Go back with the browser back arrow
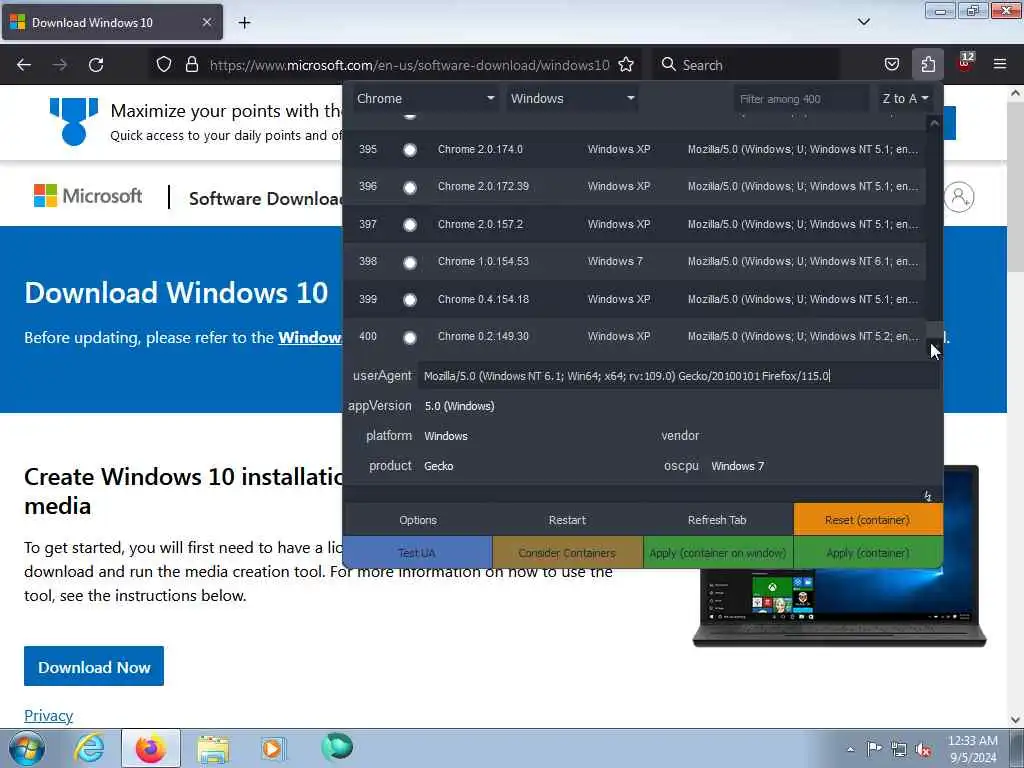This screenshot has height=768, width=1024. pos(24,65)
